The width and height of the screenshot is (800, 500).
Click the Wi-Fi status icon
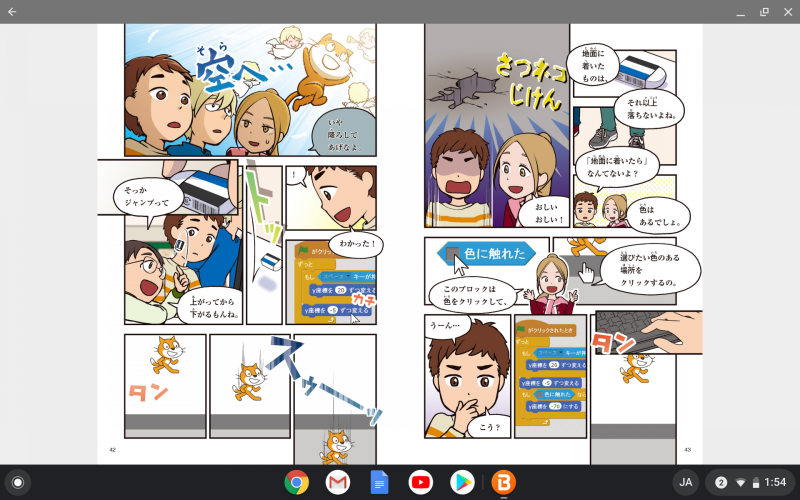(x=740, y=483)
